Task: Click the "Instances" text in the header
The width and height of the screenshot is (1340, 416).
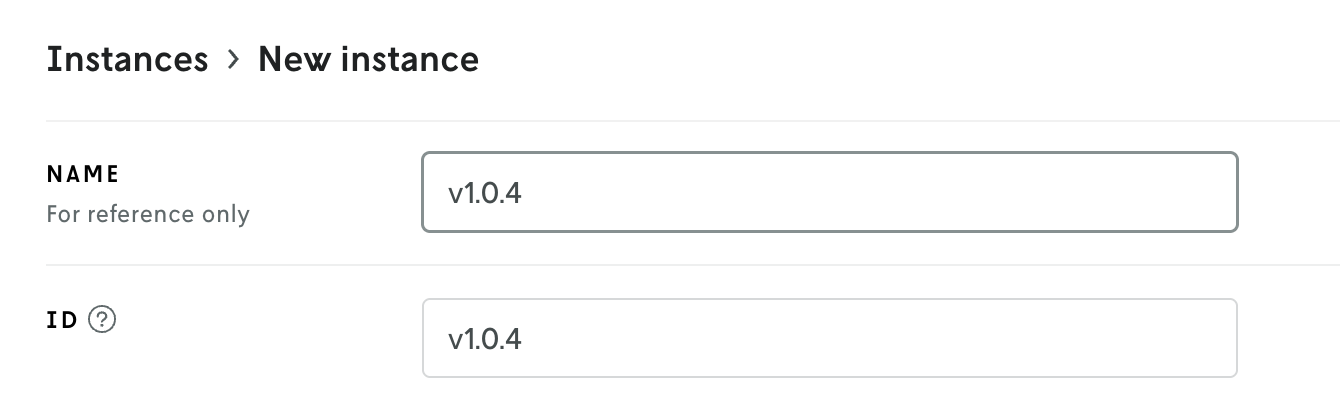Action: coord(127,60)
